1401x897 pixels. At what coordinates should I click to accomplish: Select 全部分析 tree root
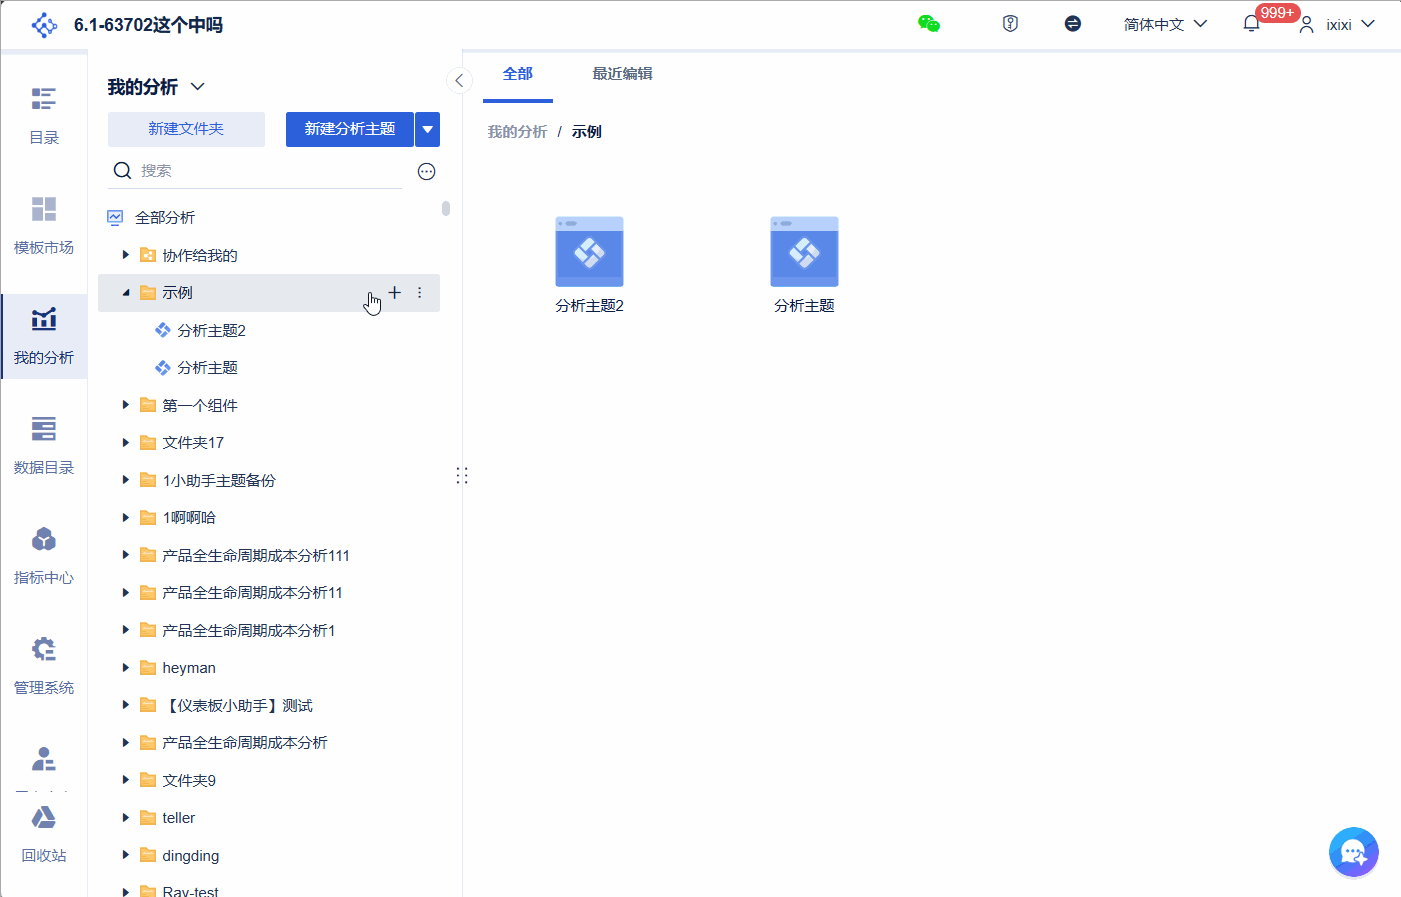point(165,217)
